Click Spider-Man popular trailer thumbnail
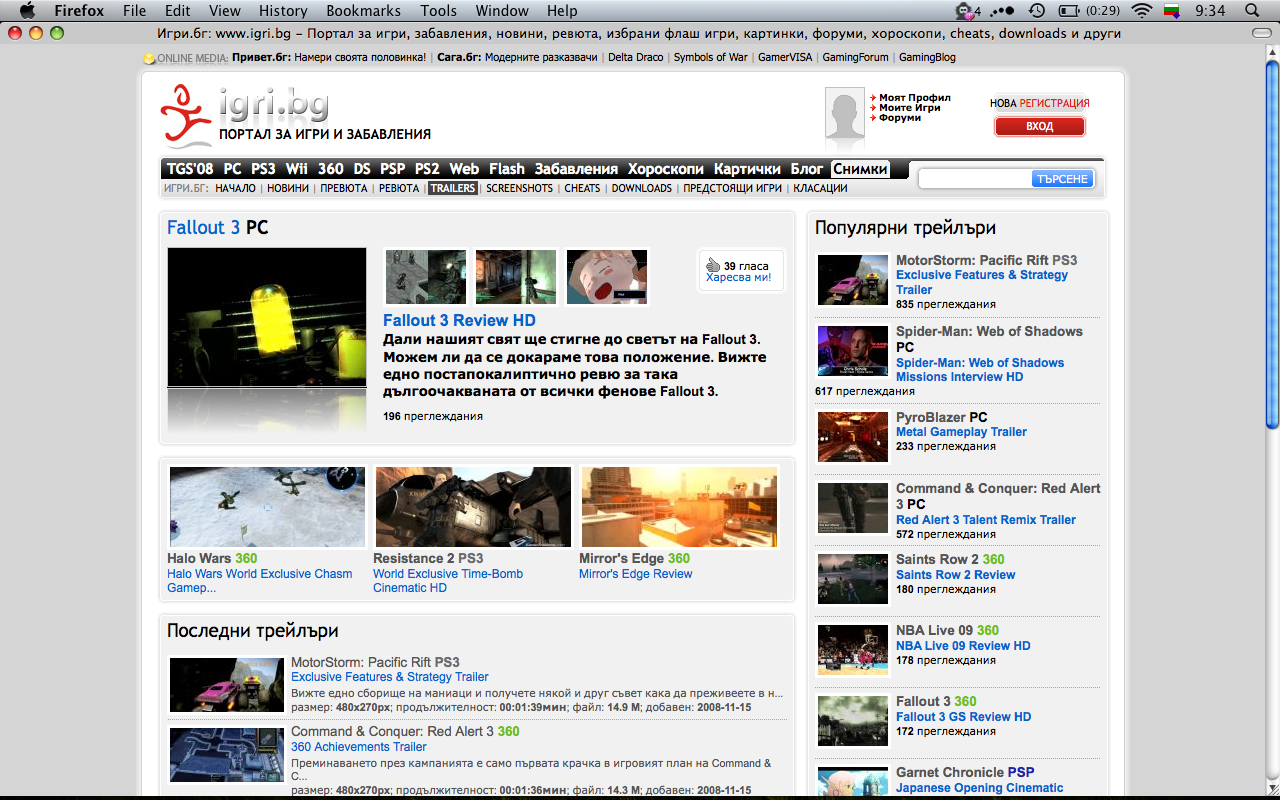 [853, 351]
